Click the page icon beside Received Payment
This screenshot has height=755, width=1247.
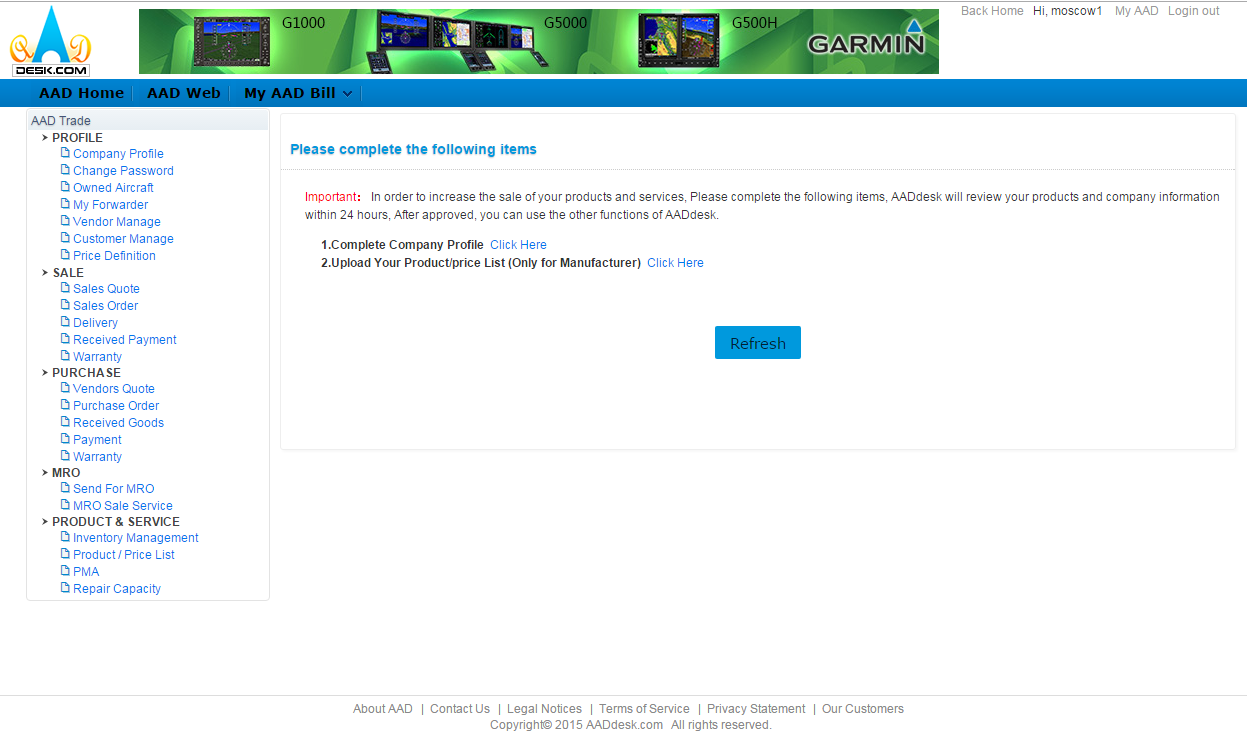[x=66, y=339]
